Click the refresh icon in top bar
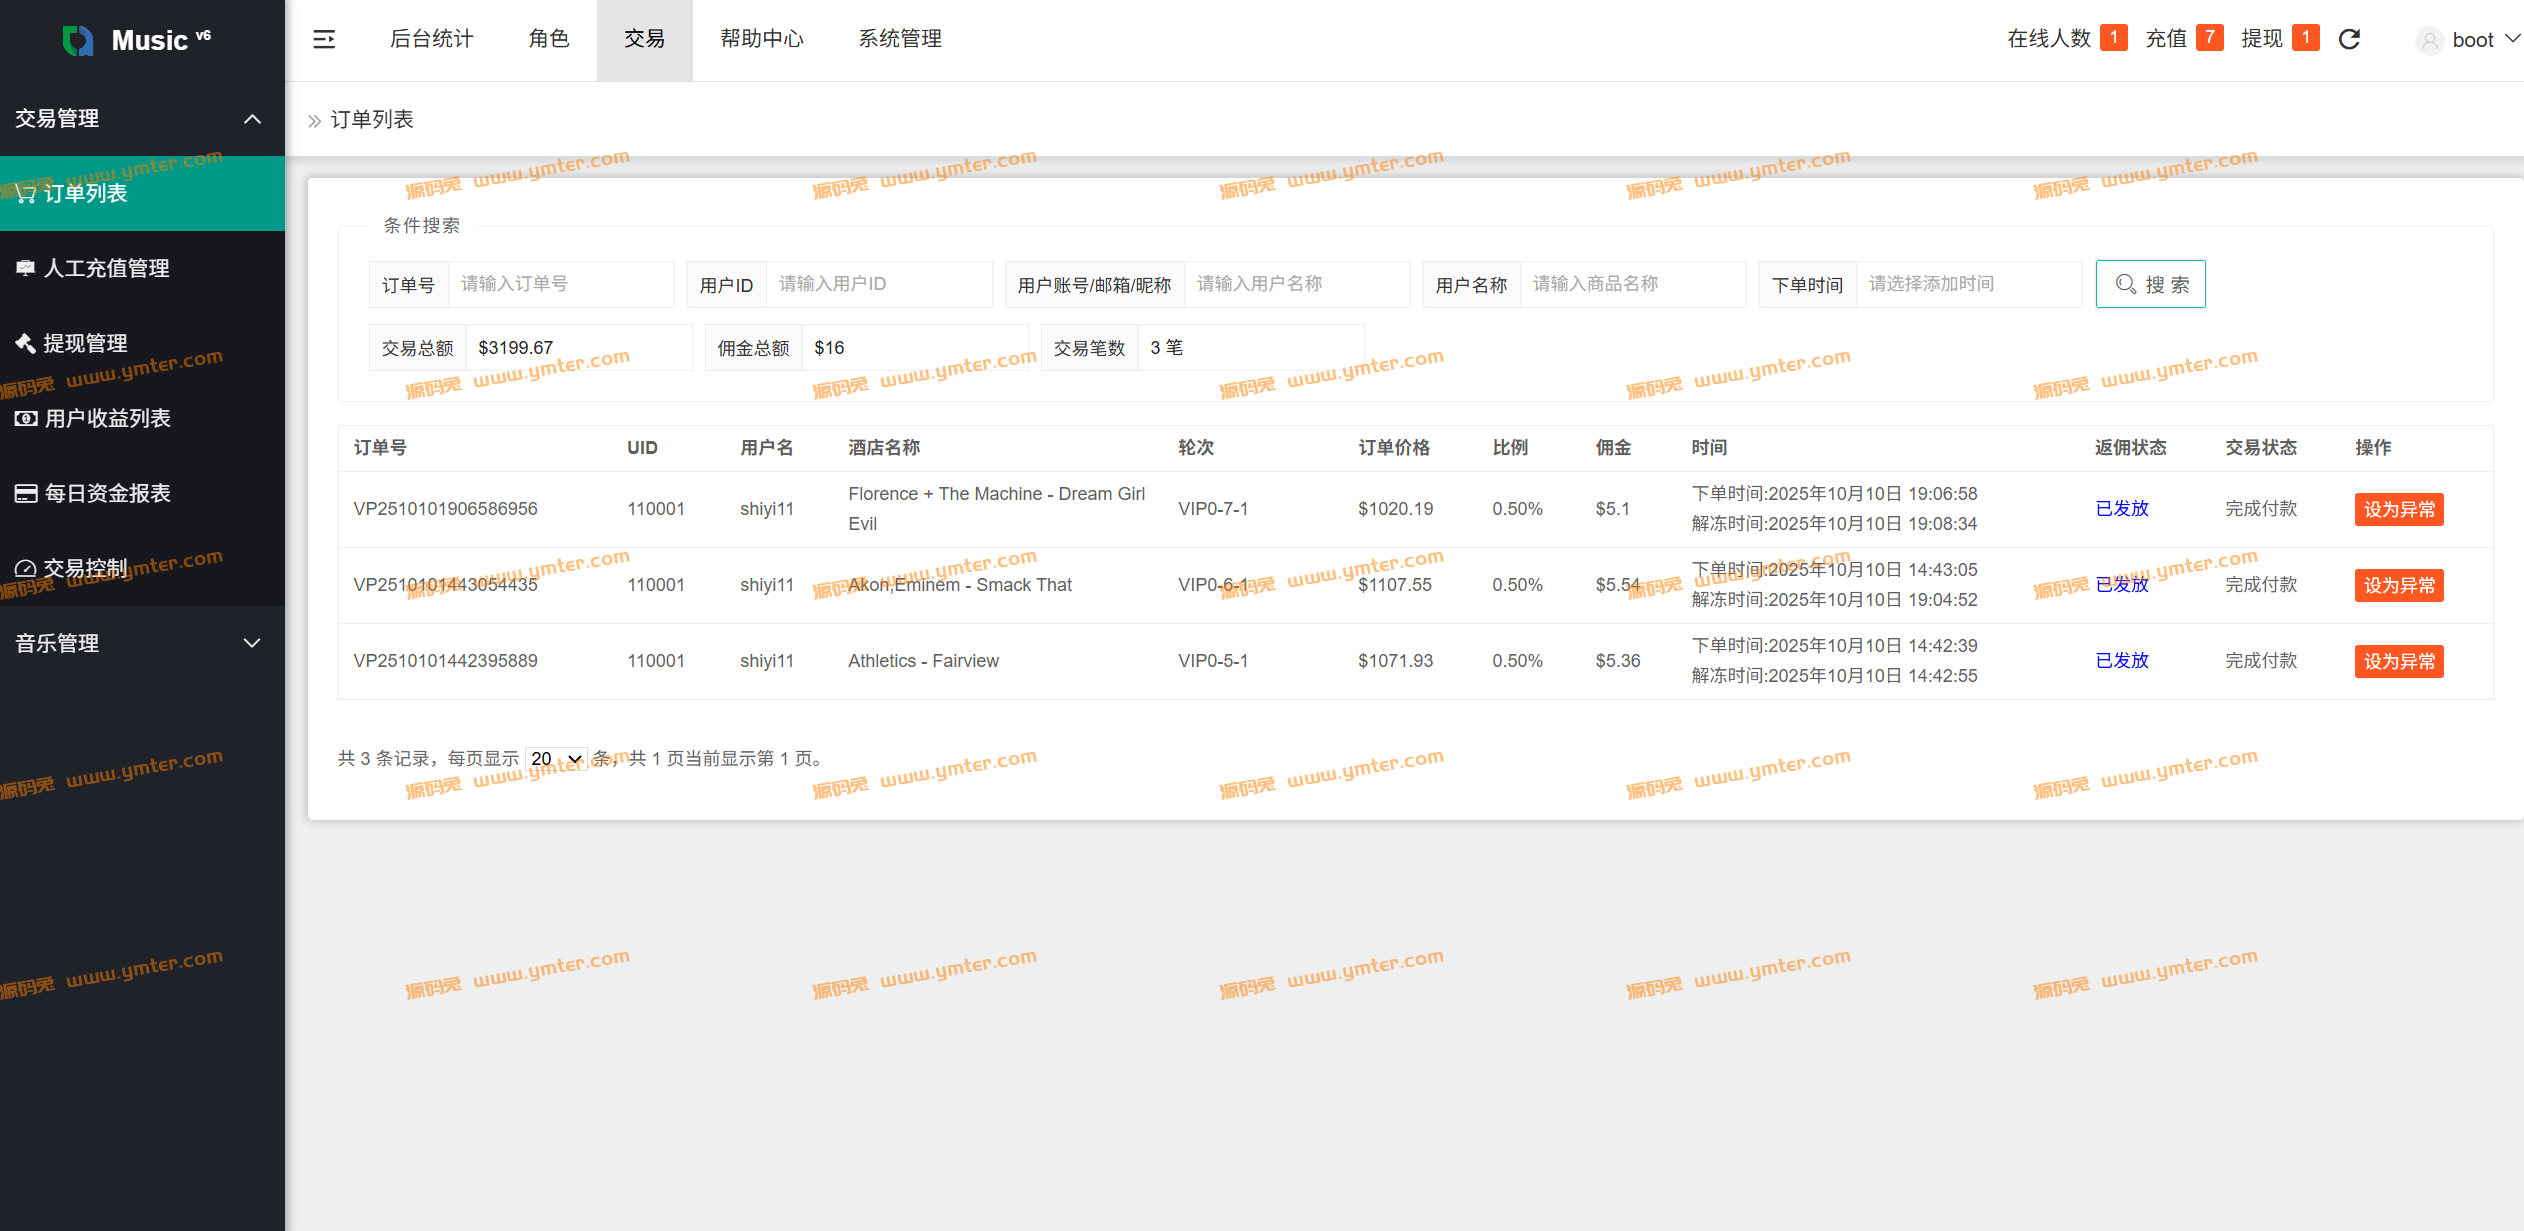Viewport: 2524px width, 1231px height. (x=2349, y=39)
